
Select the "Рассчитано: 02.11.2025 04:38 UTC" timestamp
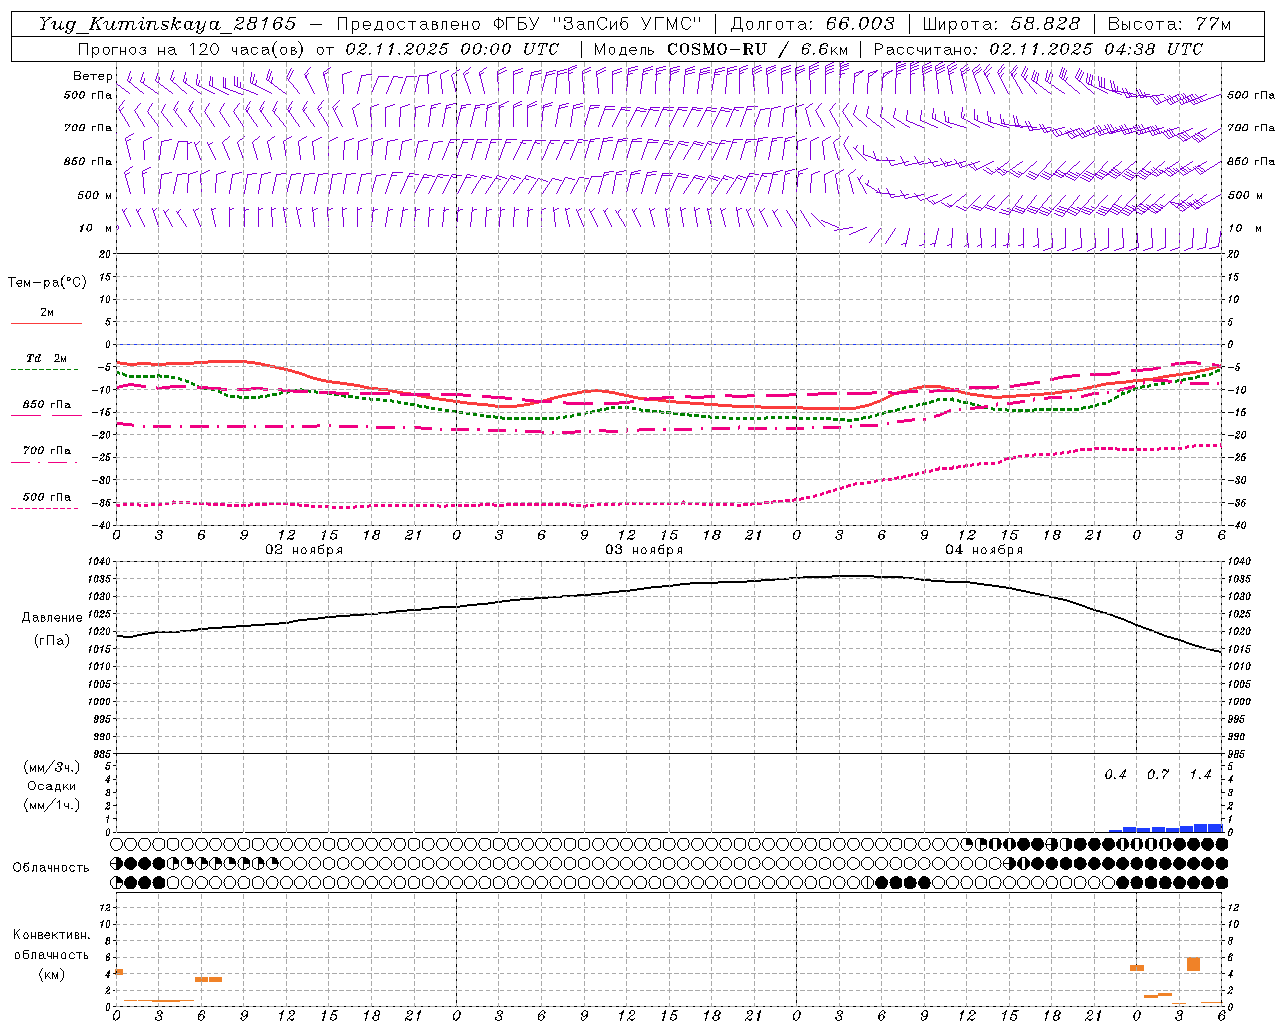click(x=1038, y=49)
